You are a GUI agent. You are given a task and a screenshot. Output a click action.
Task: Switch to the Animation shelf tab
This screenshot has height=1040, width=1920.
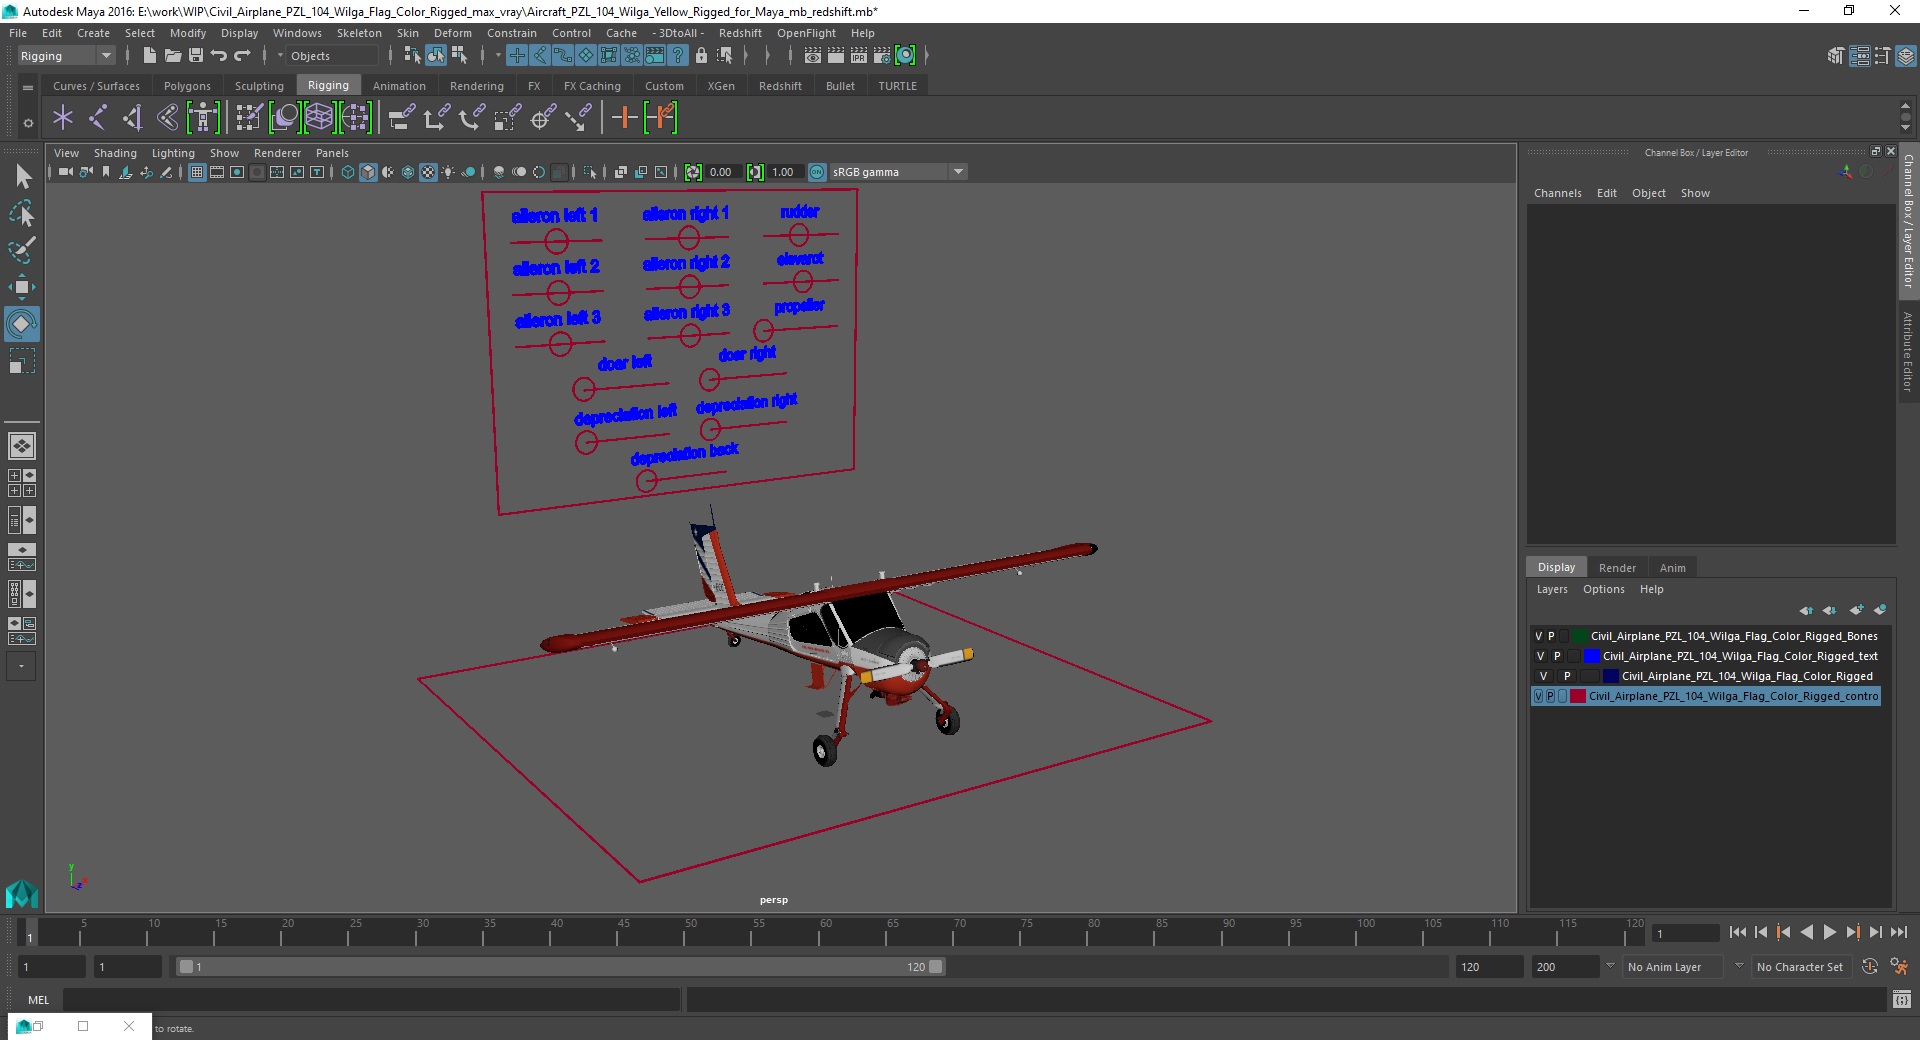pos(399,86)
